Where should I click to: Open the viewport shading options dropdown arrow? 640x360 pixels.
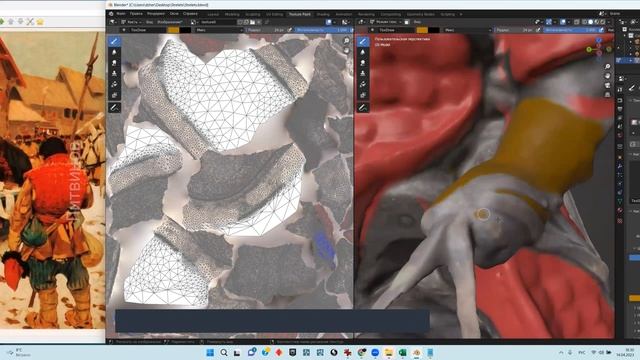pos(609,22)
